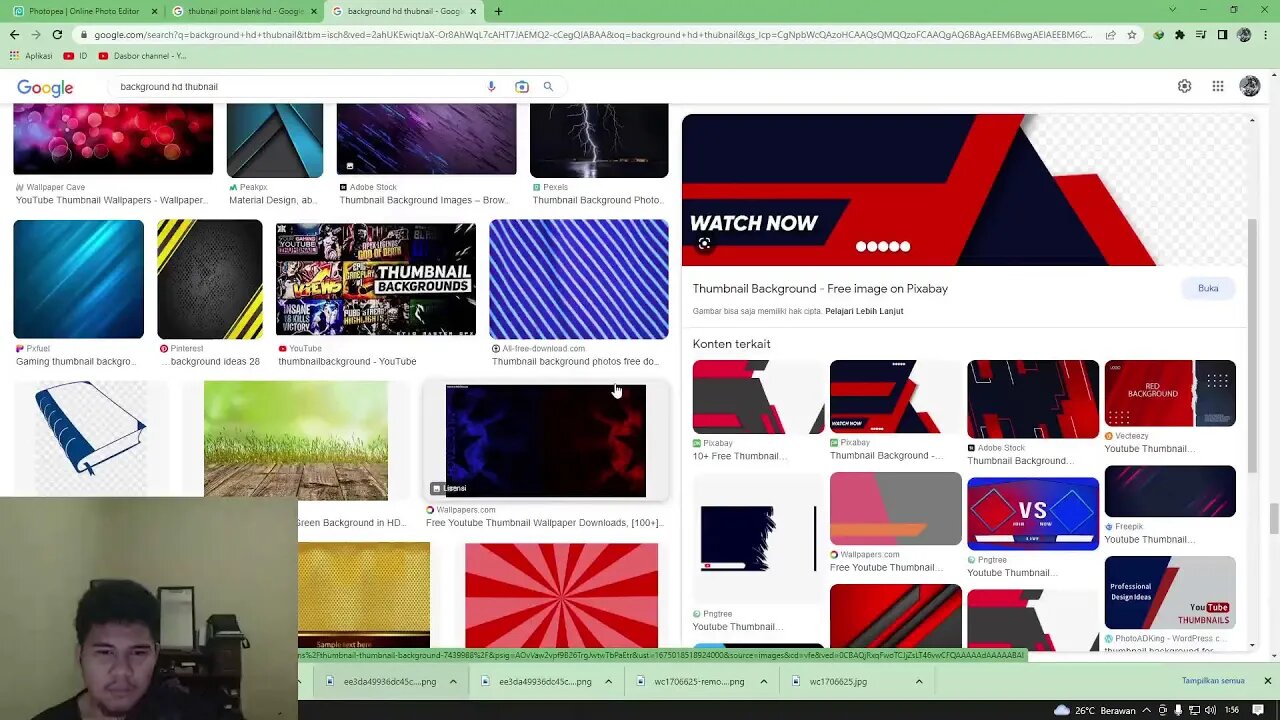This screenshot has height=720, width=1280.
Task: Click the share page icon in address bar
Action: click(x=1110, y=34)
